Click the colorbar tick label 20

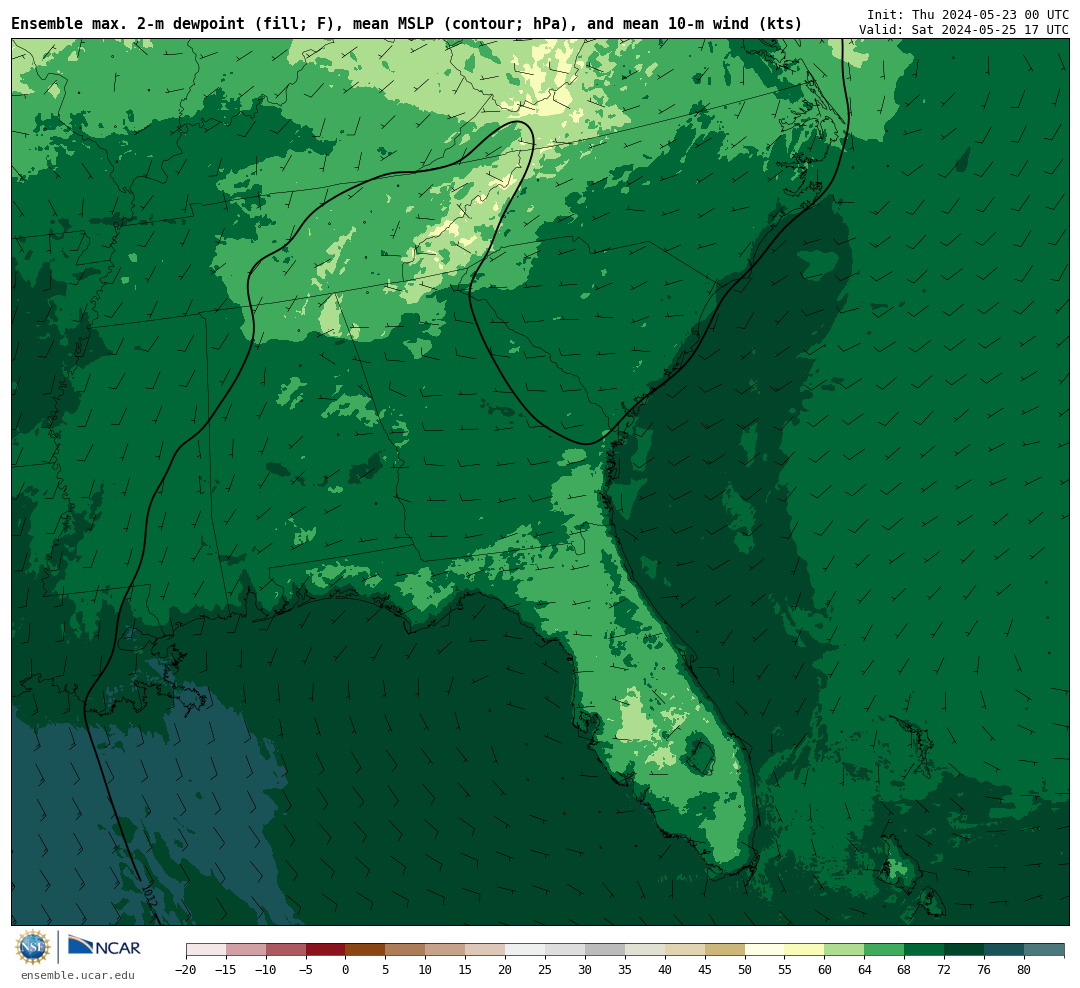(506, 969)
